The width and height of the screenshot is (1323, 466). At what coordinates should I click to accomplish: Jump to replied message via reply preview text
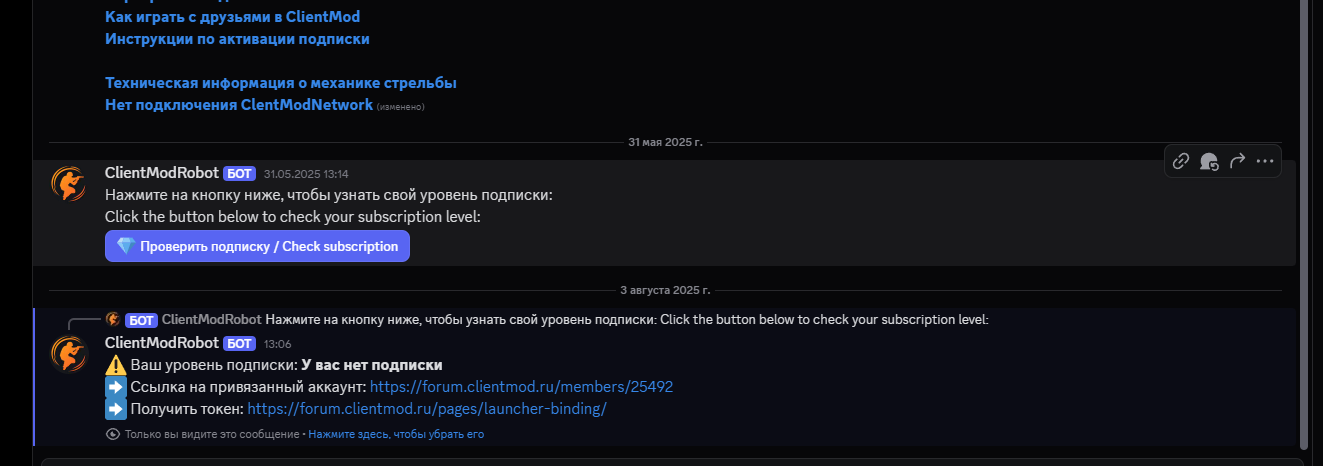626,320
